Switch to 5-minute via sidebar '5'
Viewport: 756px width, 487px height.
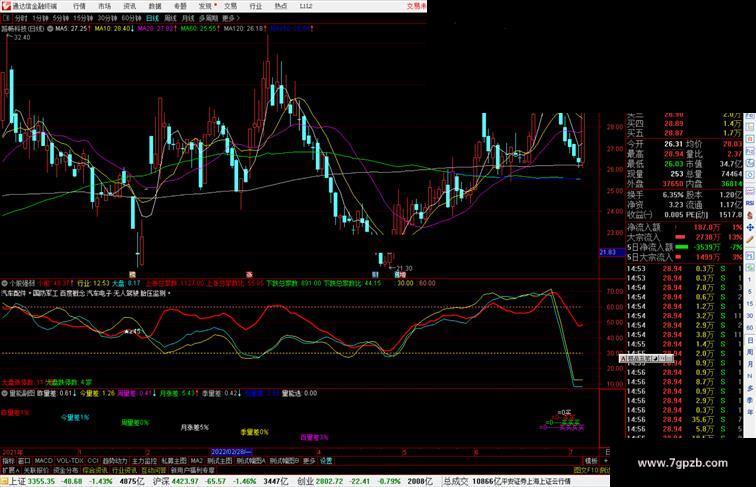coord(750,291)
